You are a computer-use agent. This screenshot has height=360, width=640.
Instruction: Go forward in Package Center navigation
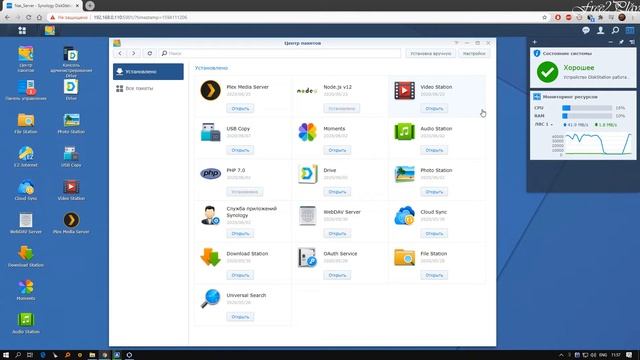tap(133, 53)
